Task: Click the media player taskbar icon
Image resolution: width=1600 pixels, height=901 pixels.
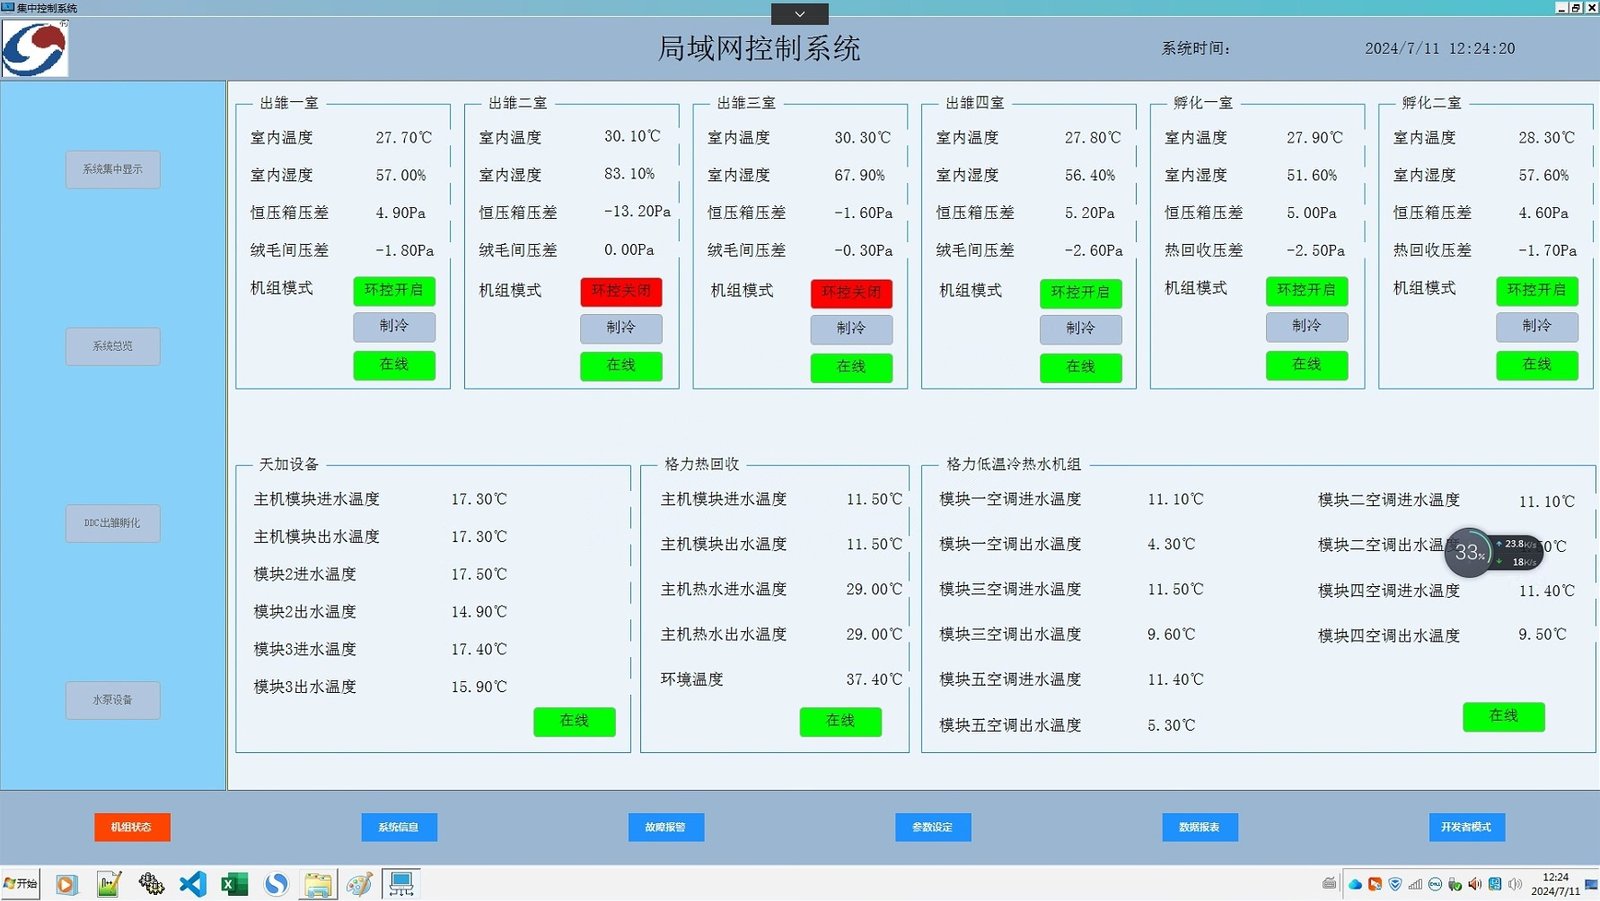Action: 67,884
